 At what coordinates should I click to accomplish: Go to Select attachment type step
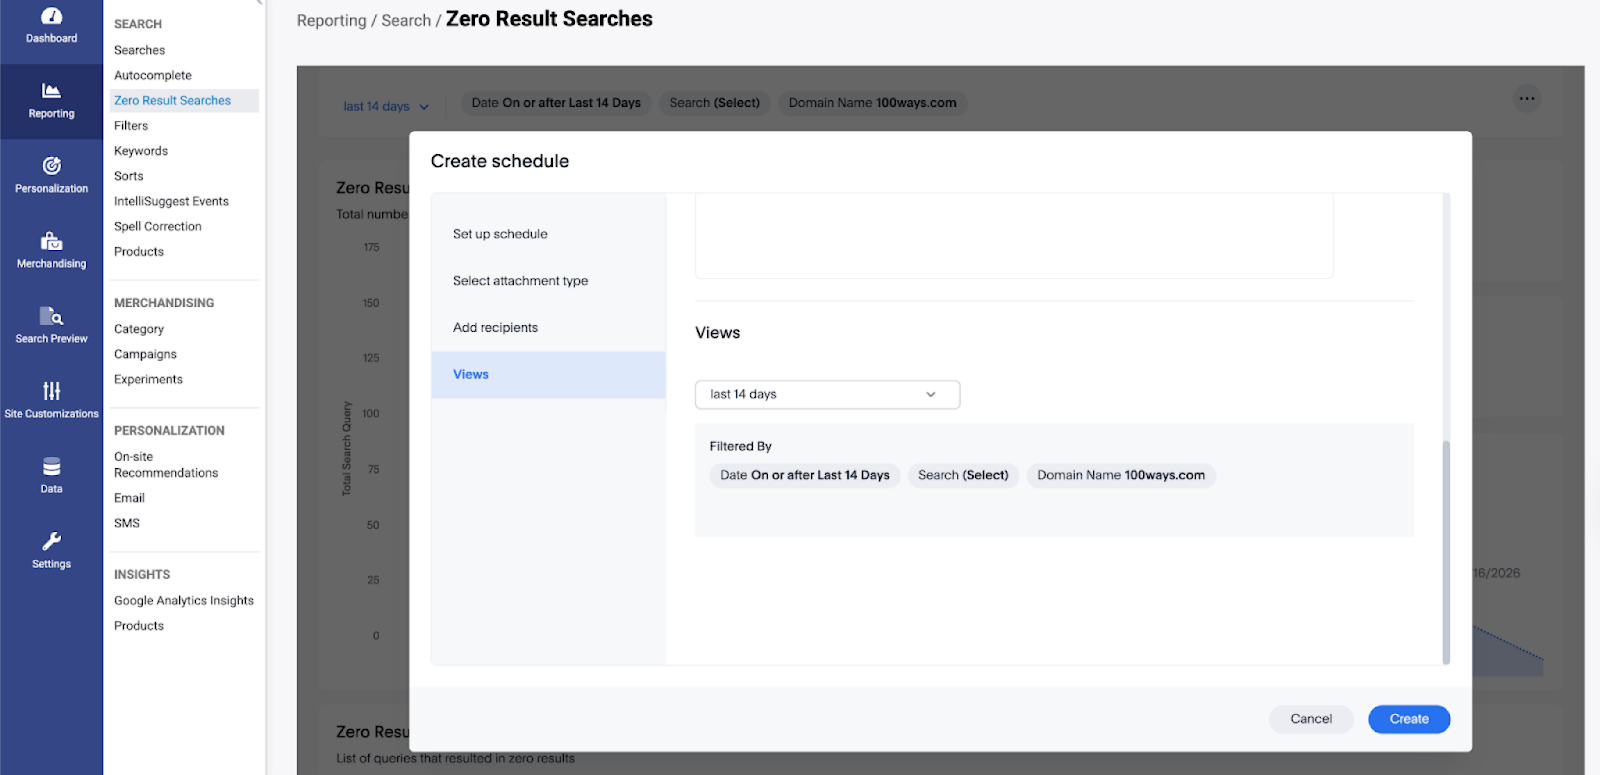[x=520, y=281]
